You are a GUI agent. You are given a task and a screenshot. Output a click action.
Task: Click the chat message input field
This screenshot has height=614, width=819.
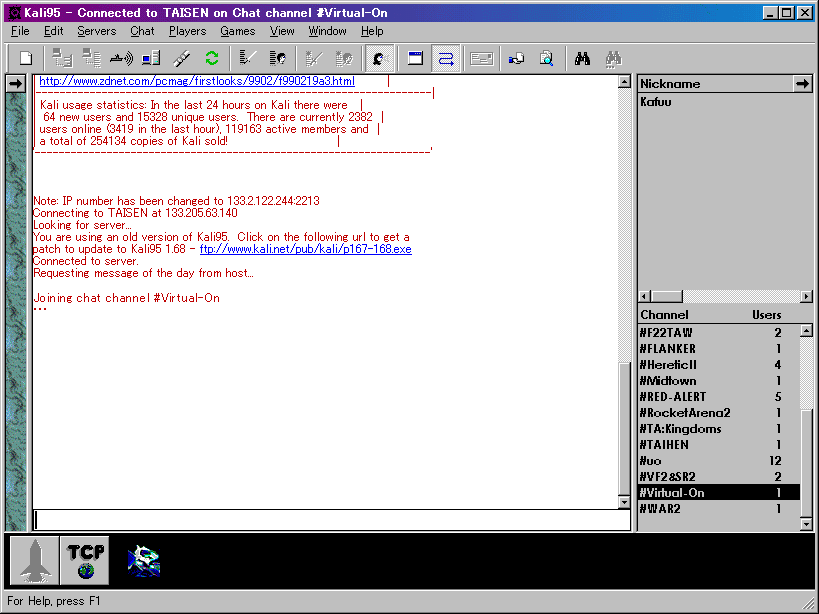pos(332,520)
